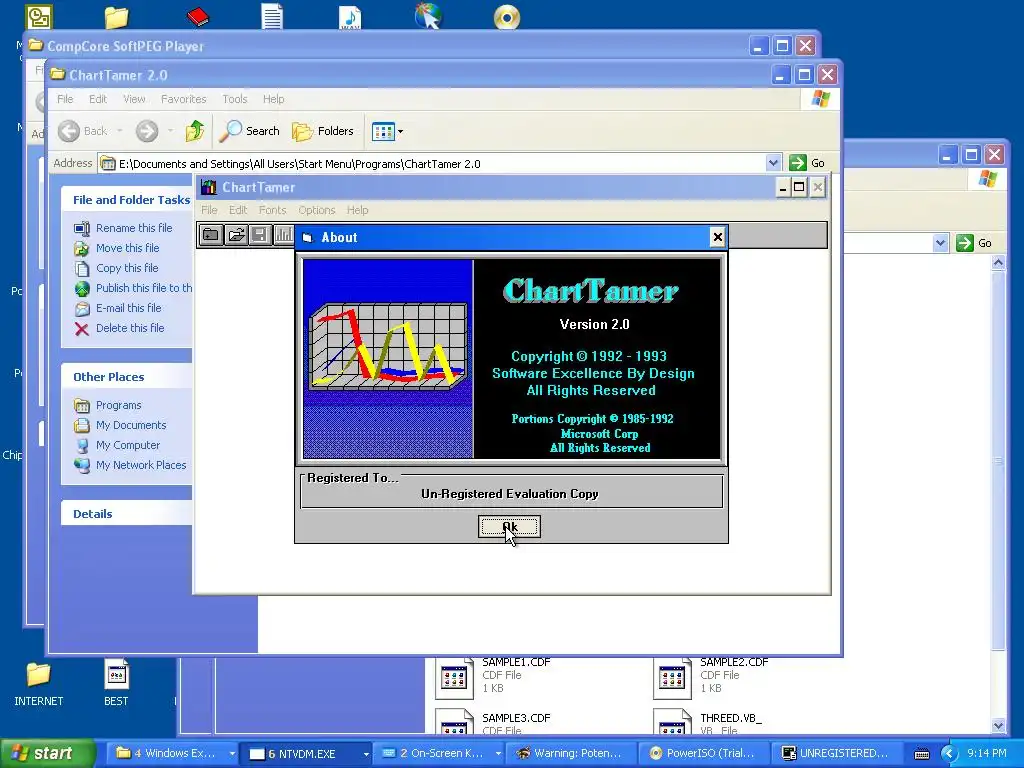Image resolution: width=1024 pixels, height=768 pixels.
Task: Toggle the Folders pane button
Action: (x=323, y=131)
